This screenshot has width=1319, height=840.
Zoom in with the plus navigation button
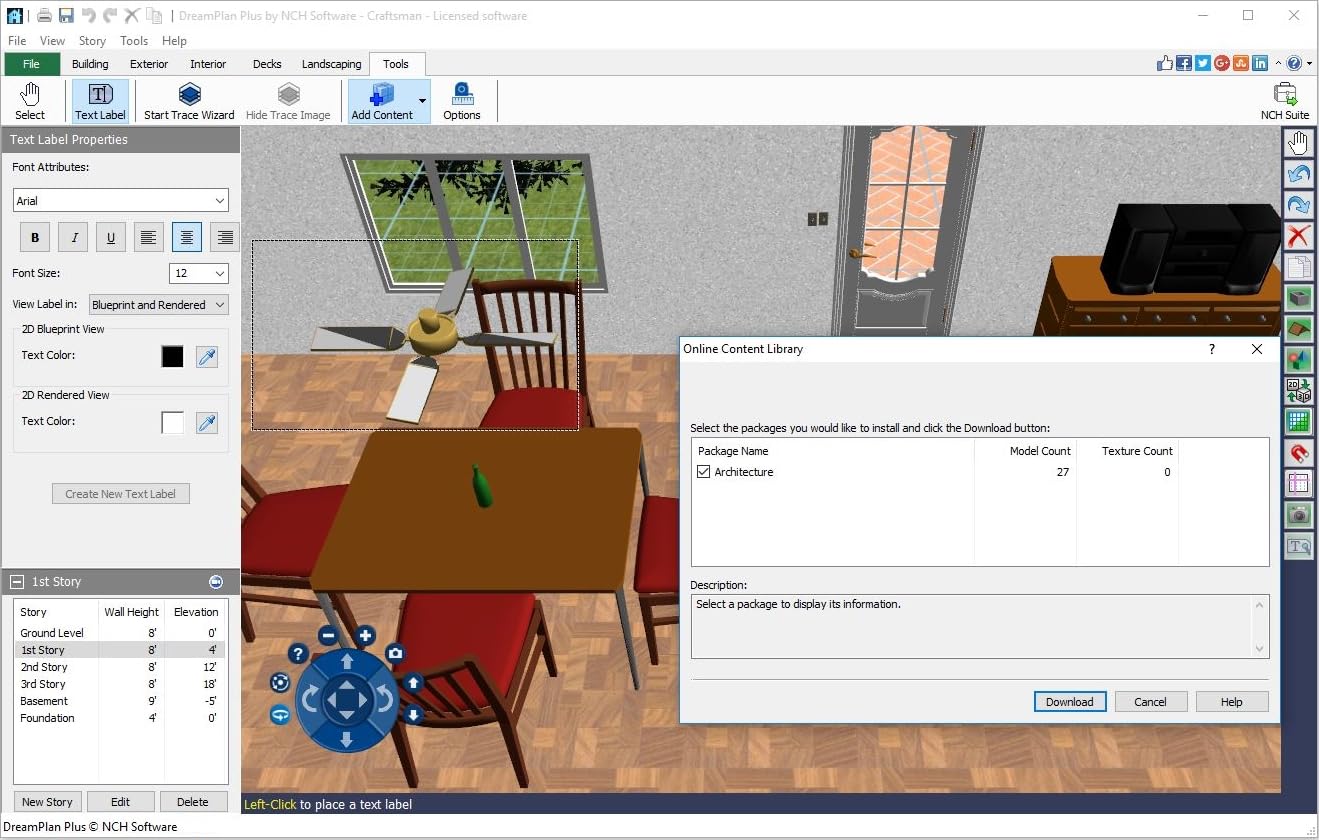pyautogui.click(x=365, y=635)
